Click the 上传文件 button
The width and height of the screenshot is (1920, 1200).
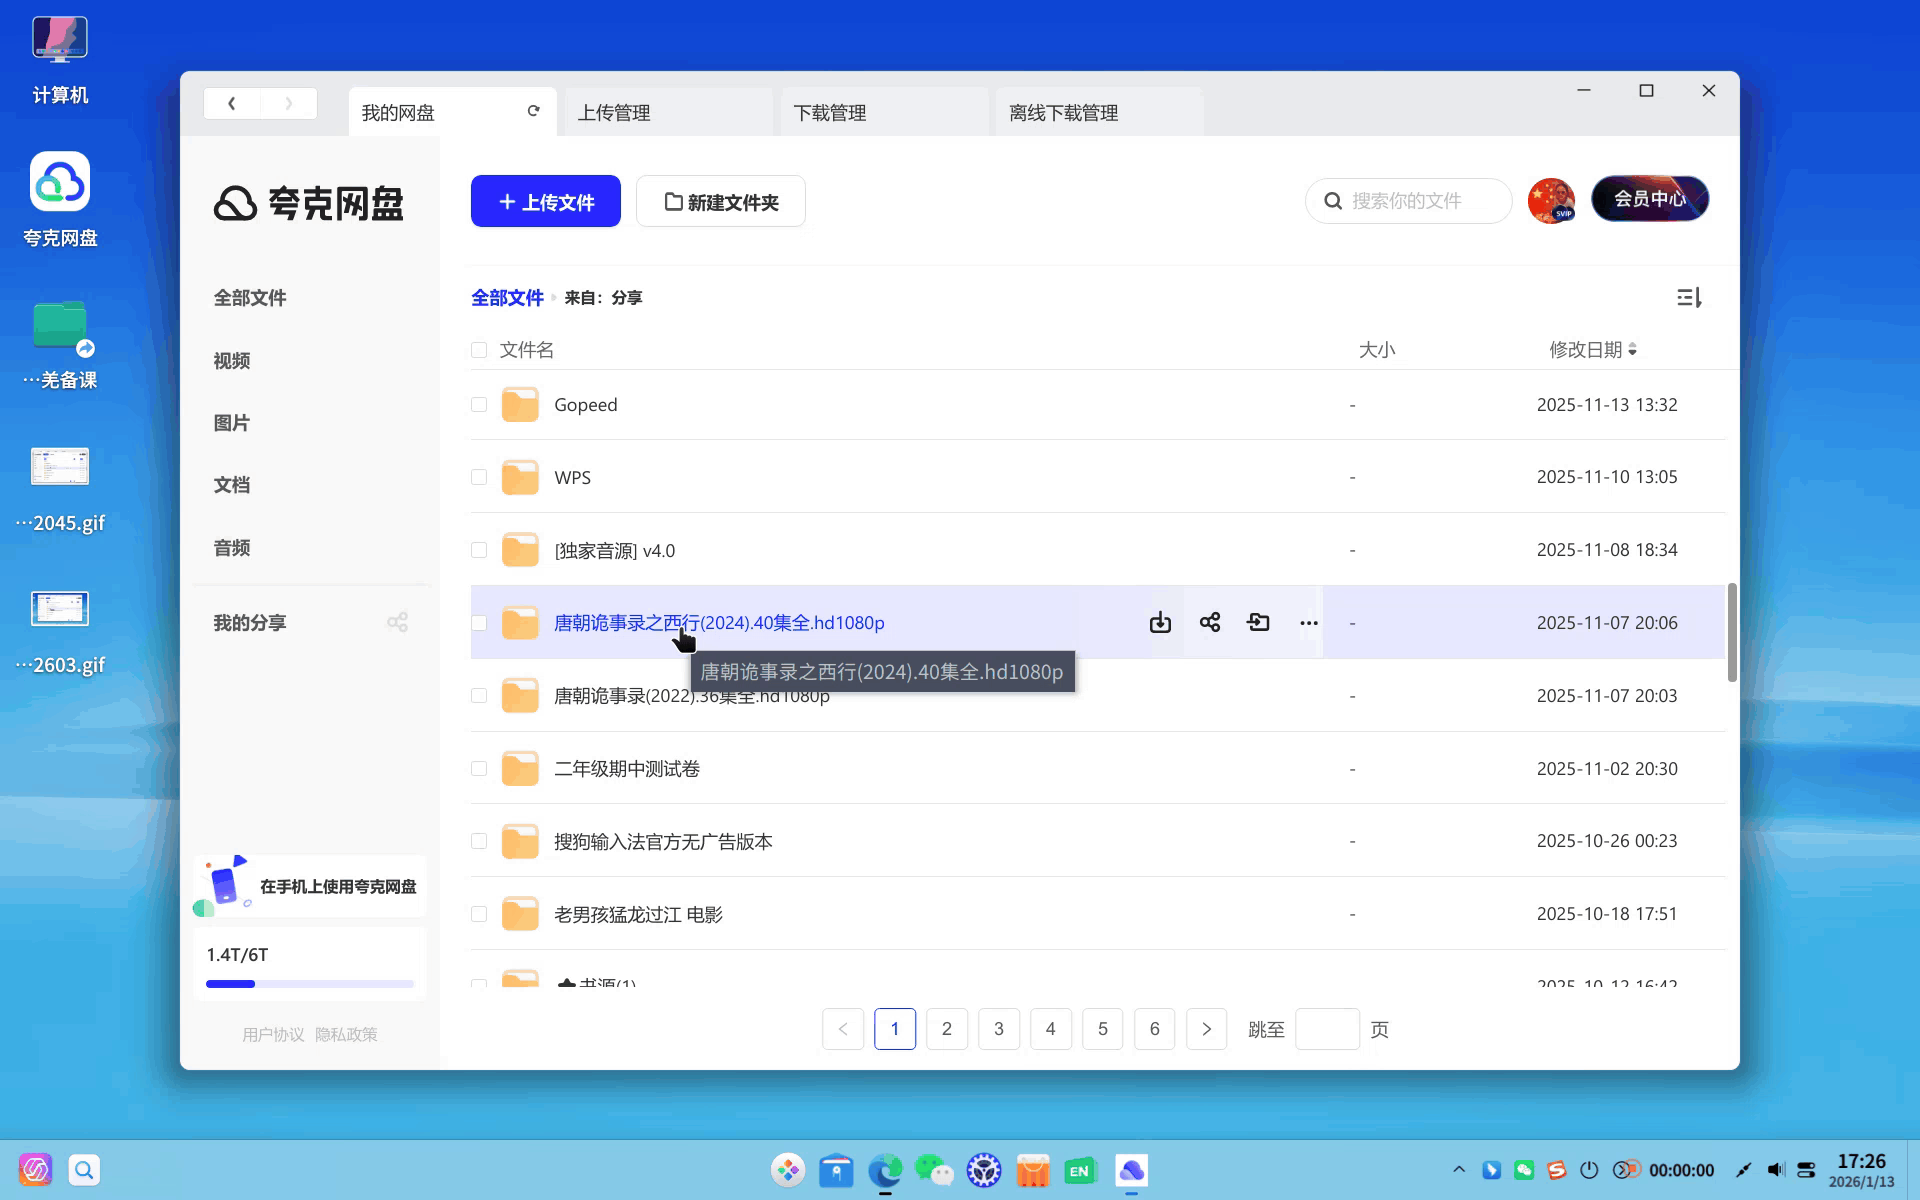545,201
